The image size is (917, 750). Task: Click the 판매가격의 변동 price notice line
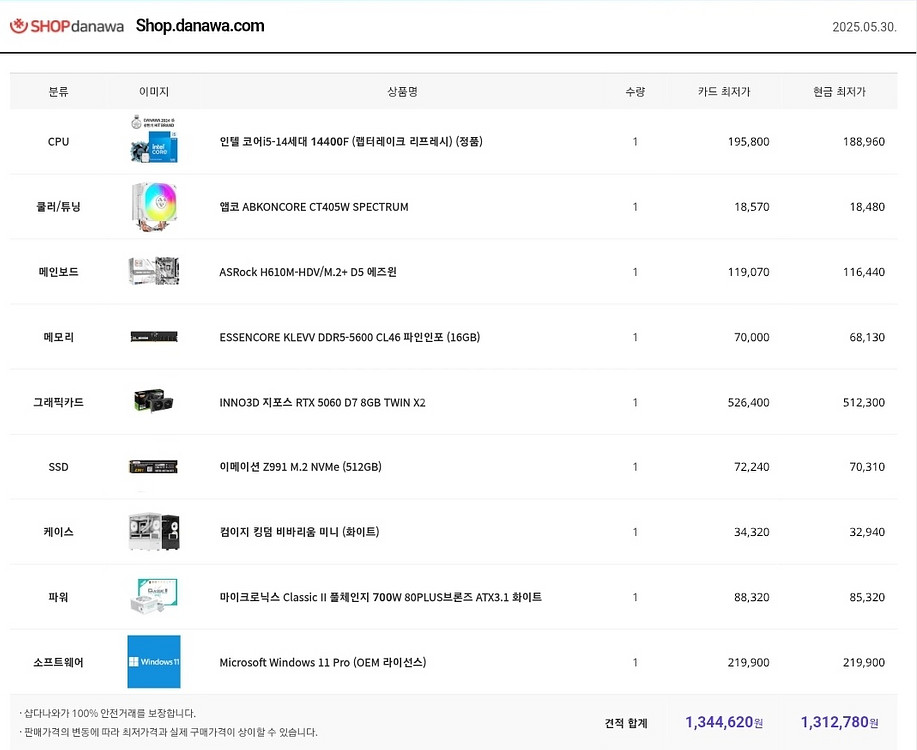tap(168, 732)
